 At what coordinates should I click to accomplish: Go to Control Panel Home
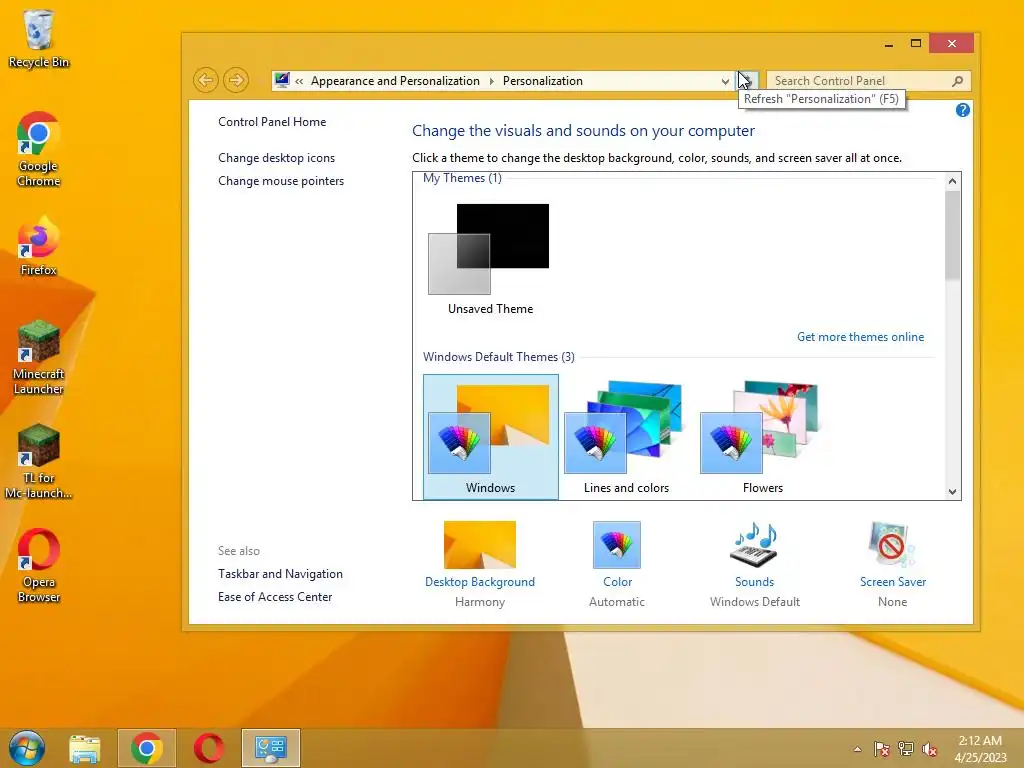(272, 121)
